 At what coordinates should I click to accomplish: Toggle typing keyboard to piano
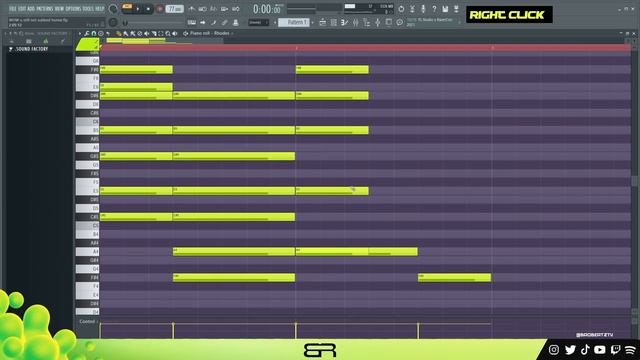point(191,22)
